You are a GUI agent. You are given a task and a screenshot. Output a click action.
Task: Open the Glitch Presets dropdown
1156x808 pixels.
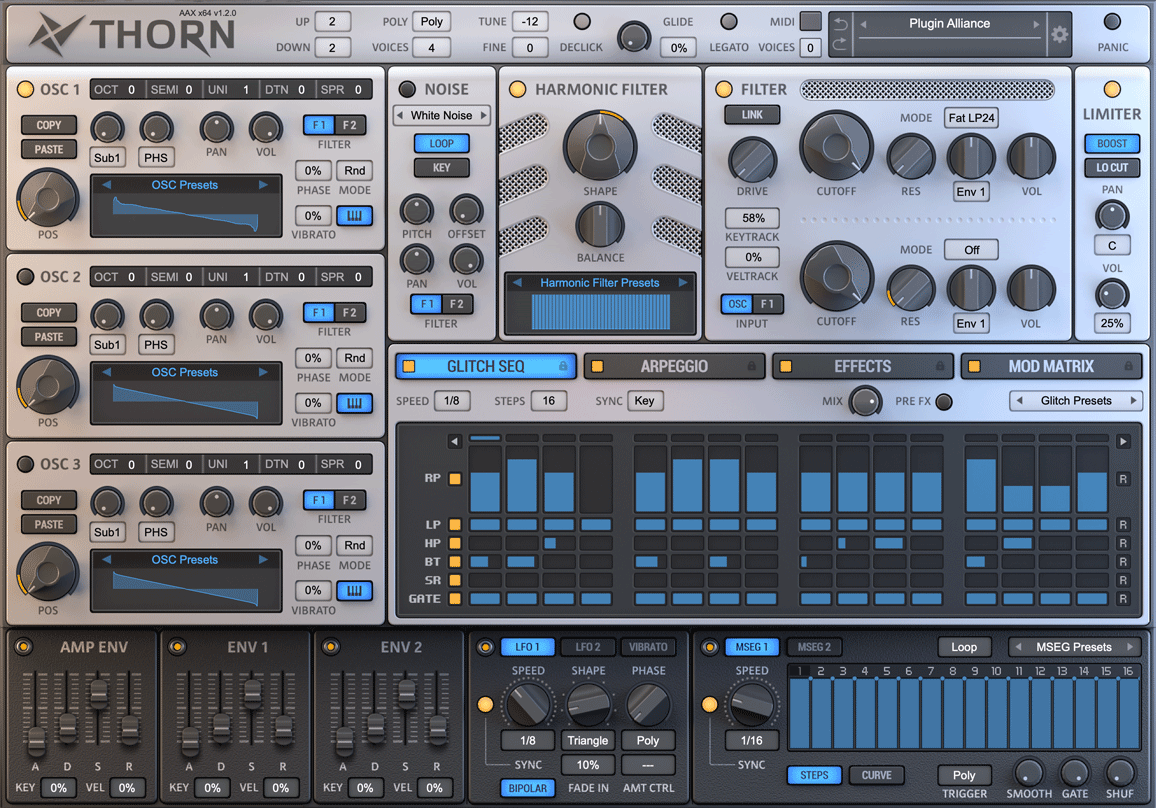(x=1076, y=400)
